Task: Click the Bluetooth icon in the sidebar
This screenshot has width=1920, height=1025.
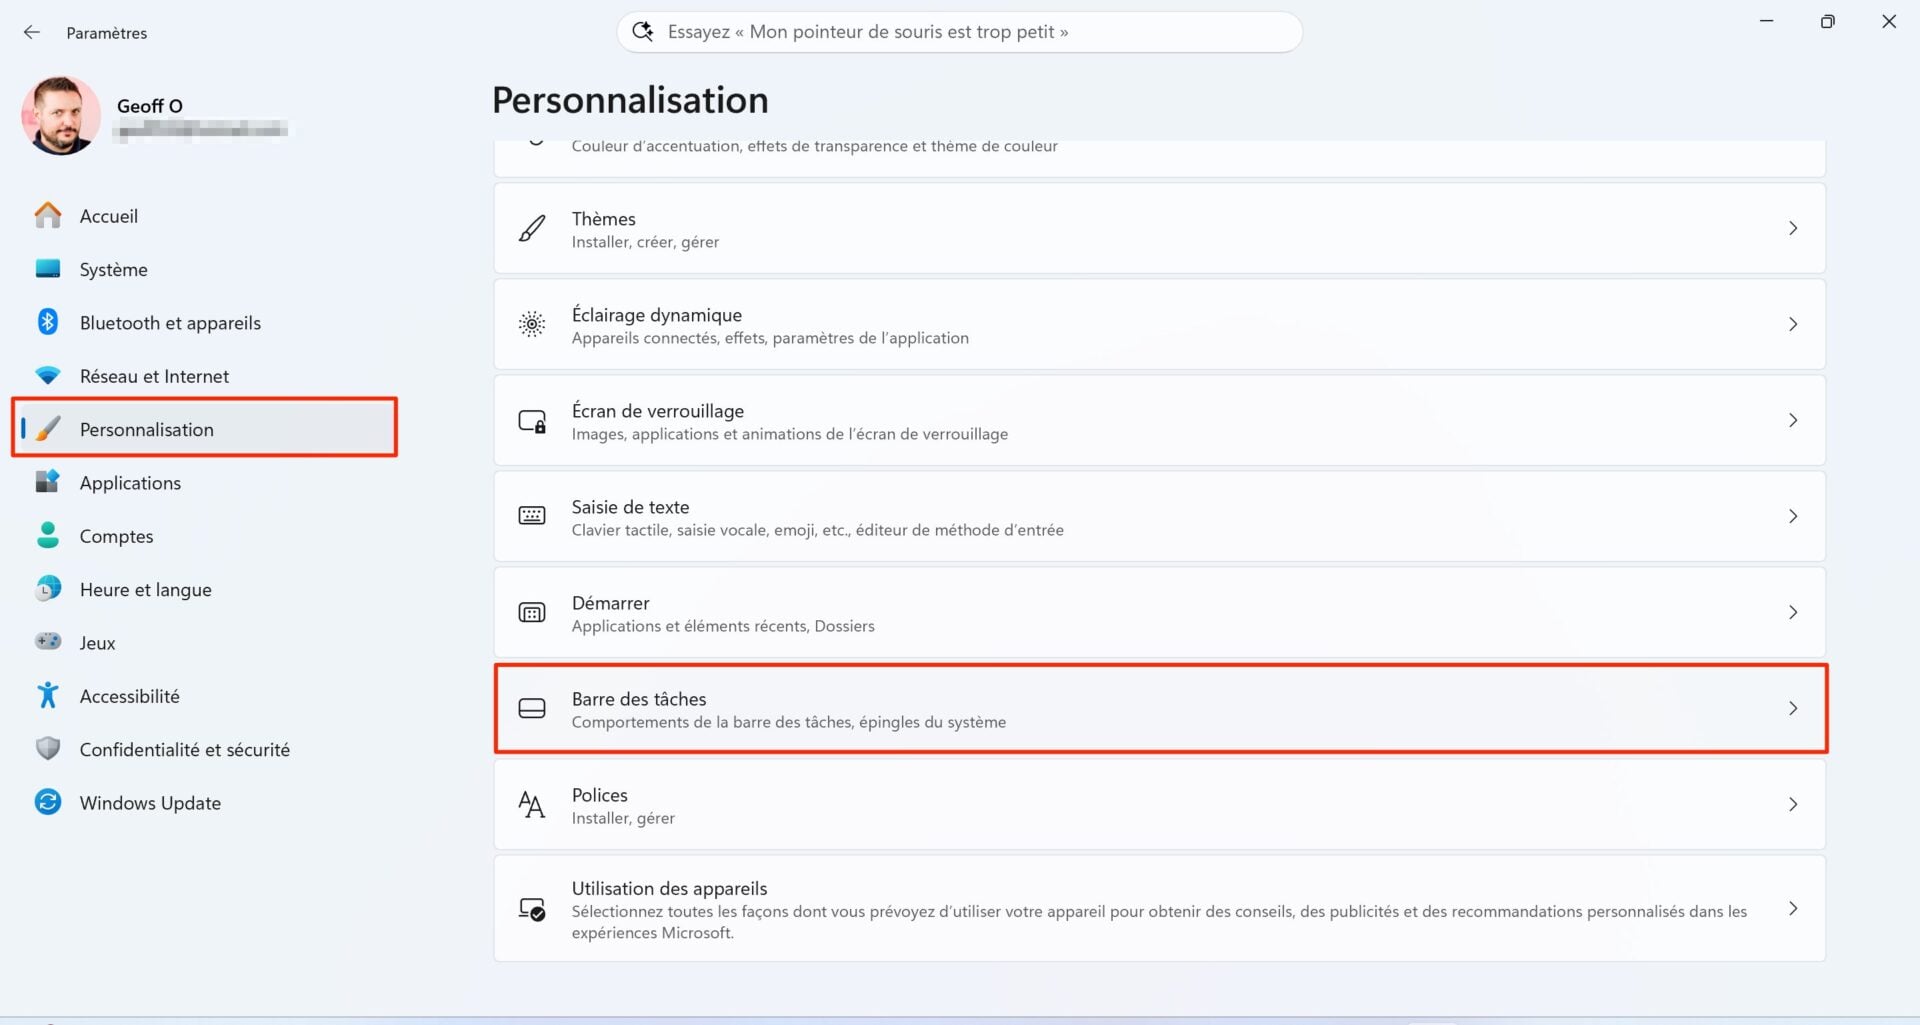Action: click(48, 322)
